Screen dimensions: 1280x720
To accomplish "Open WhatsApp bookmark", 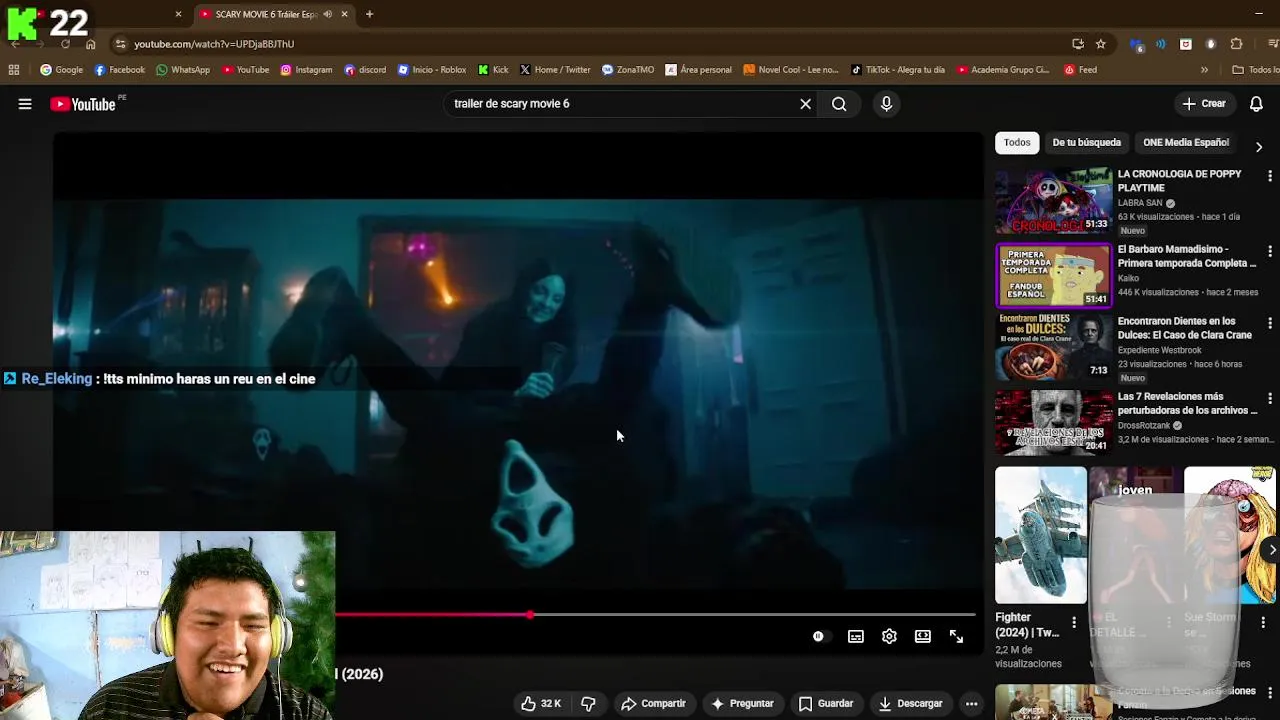I will click(x=183, y=70).
